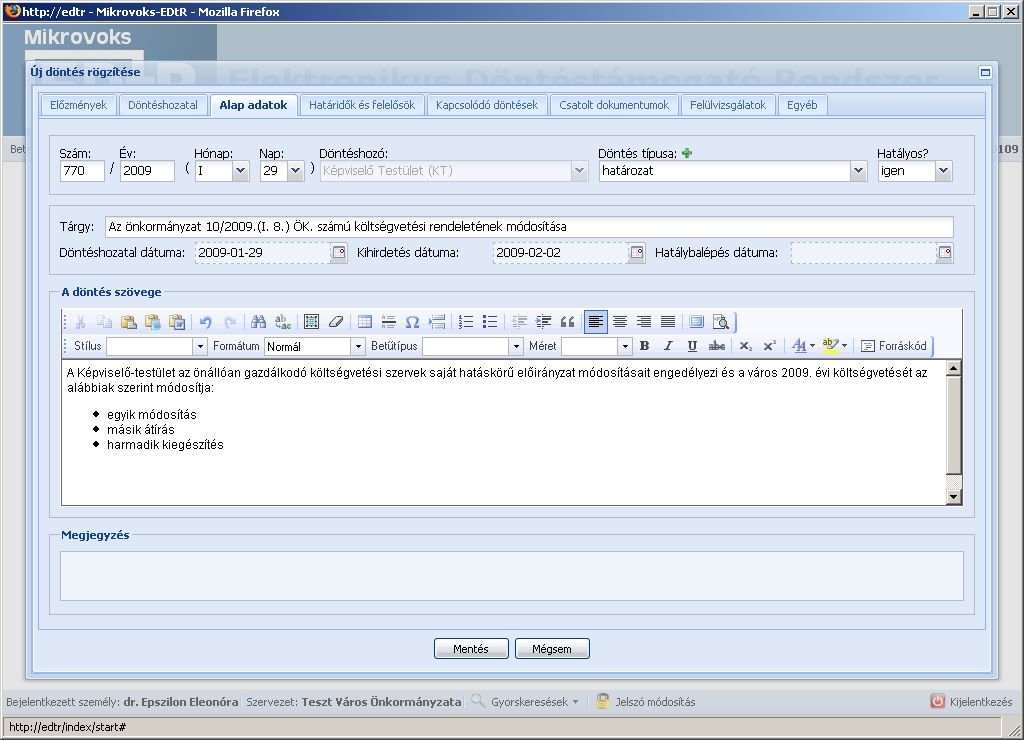This screenshot has width=1024, height=740.
Task: Switch to Csatolt dokumentumok tab
Action: click(x=614, y=105)
